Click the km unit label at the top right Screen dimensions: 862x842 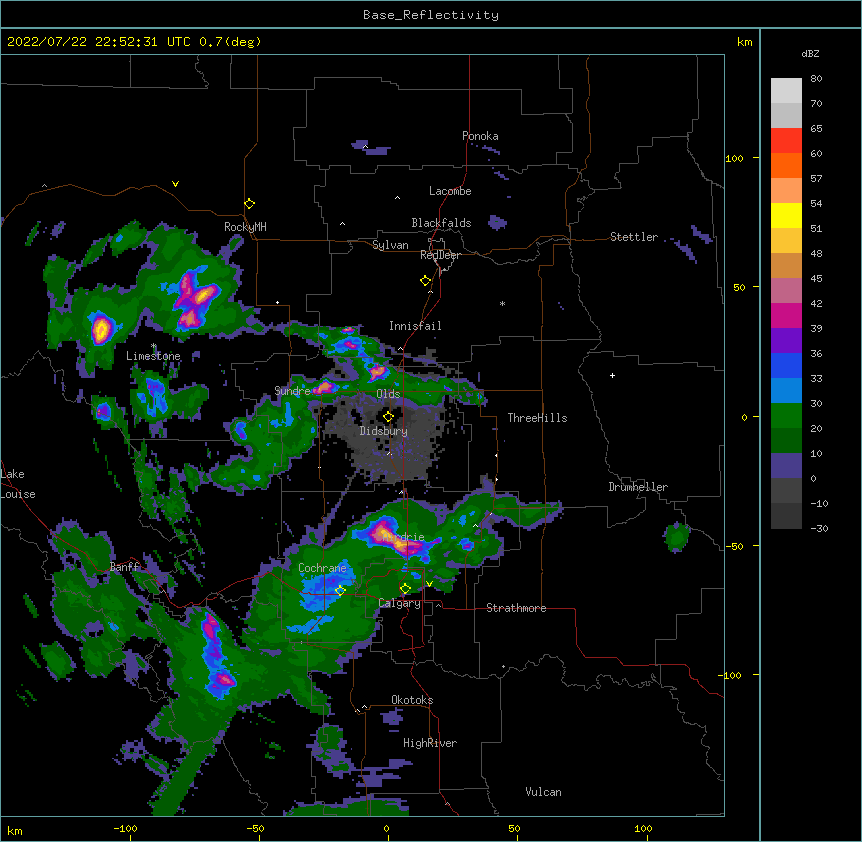point(744,42)
